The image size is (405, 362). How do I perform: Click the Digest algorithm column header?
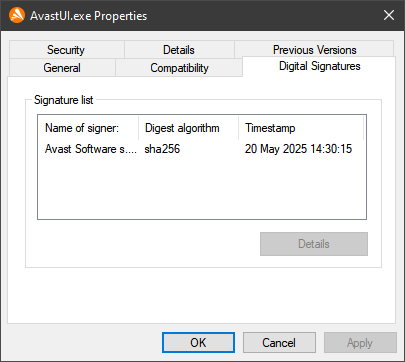tap(189, 128)
